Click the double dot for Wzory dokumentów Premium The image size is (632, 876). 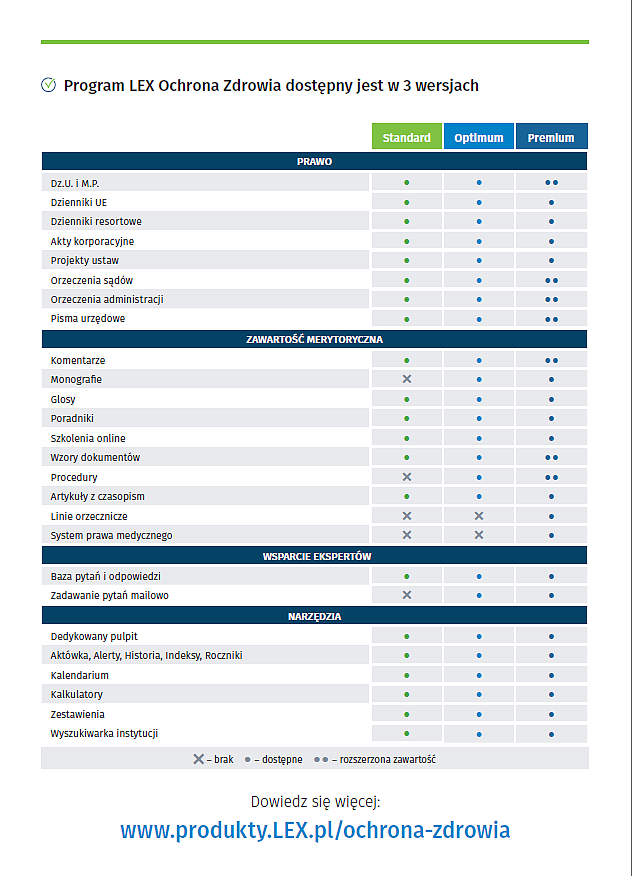point(552,458)
